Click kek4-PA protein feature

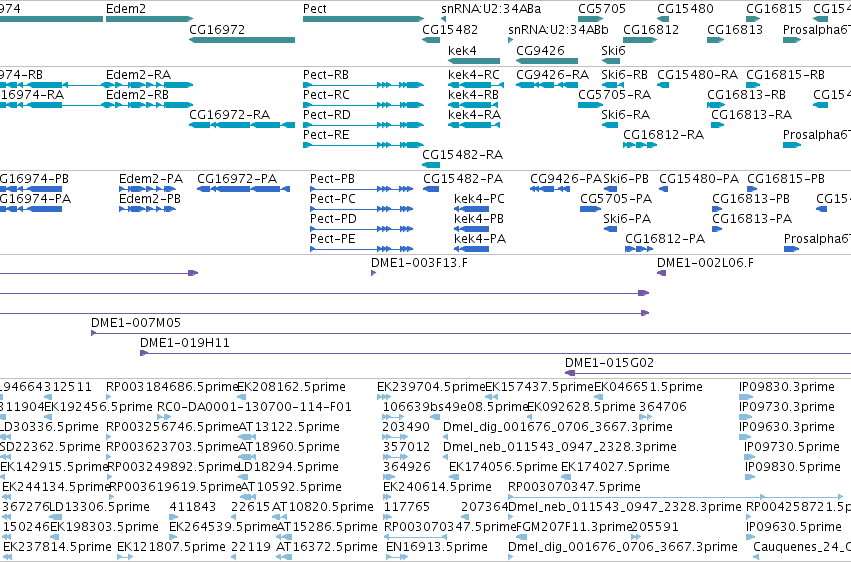pos(472,249)
